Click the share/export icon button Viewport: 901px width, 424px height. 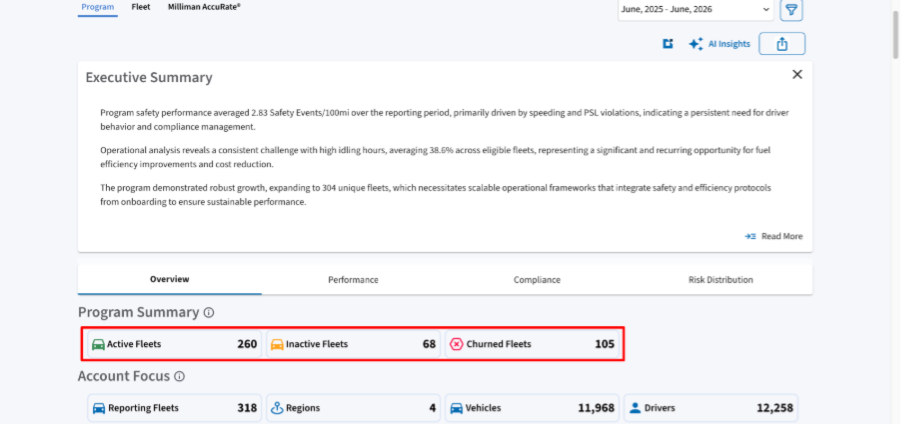(x=782, y=44)
